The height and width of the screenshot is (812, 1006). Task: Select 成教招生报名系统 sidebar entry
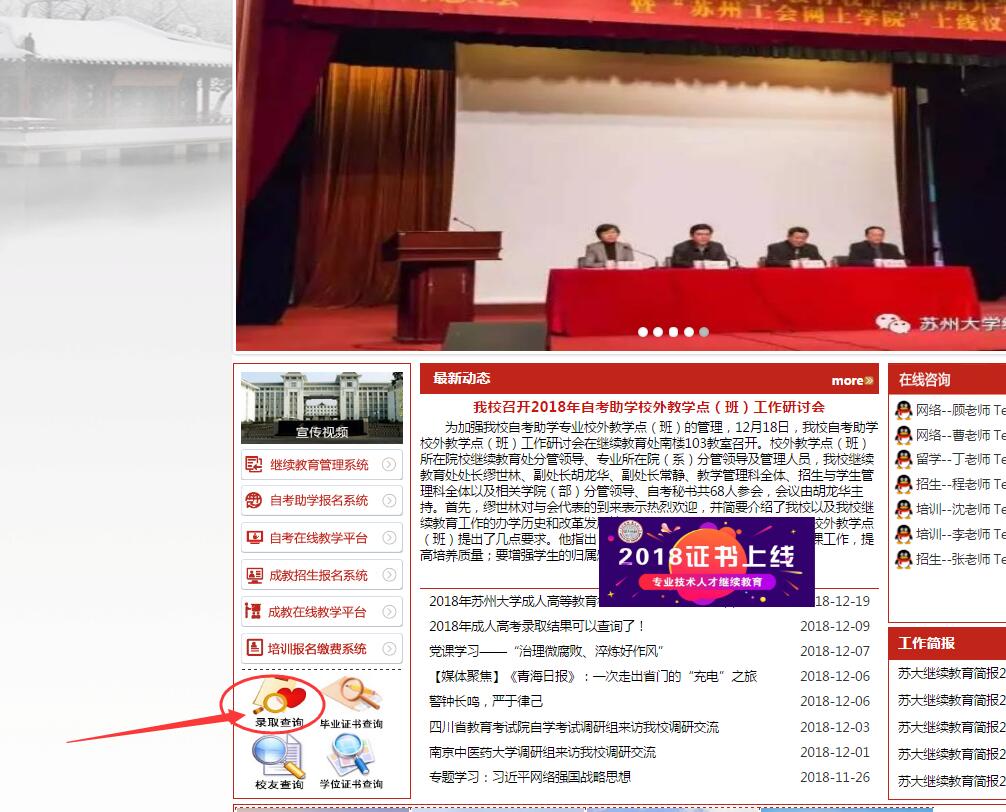pos(319,575)
